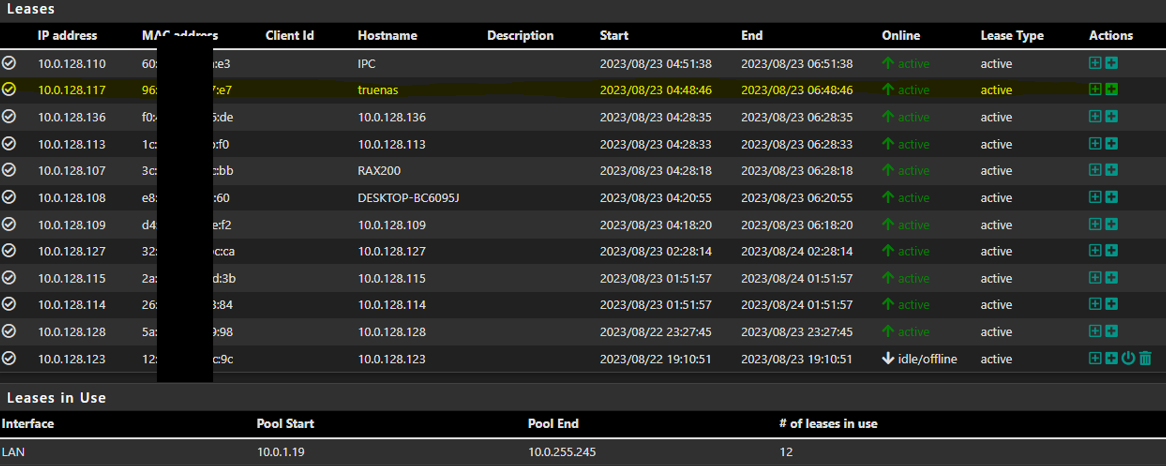Click check-circle status icon for truenas row
Screen dimensions: 1166x466
pos(9,90)
